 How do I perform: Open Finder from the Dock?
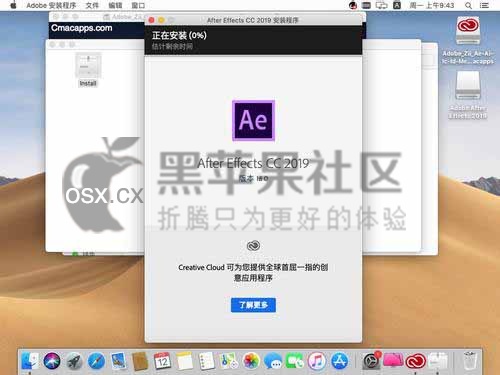coord(30,361)
